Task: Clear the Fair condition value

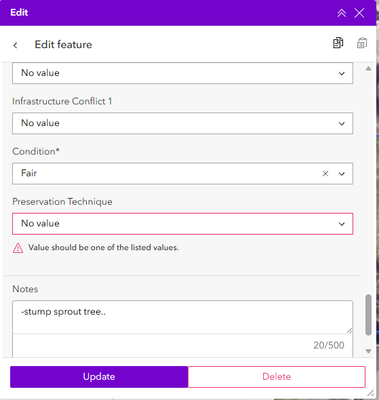Action: pos(325,174)
